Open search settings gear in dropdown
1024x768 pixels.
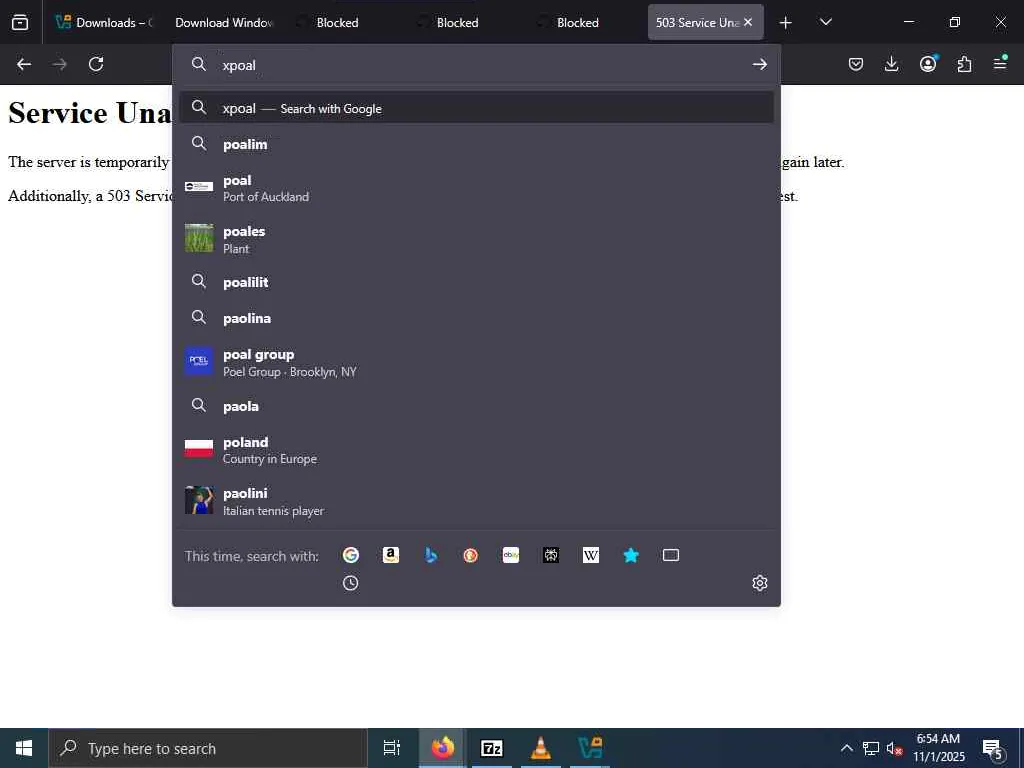(760, 583)
